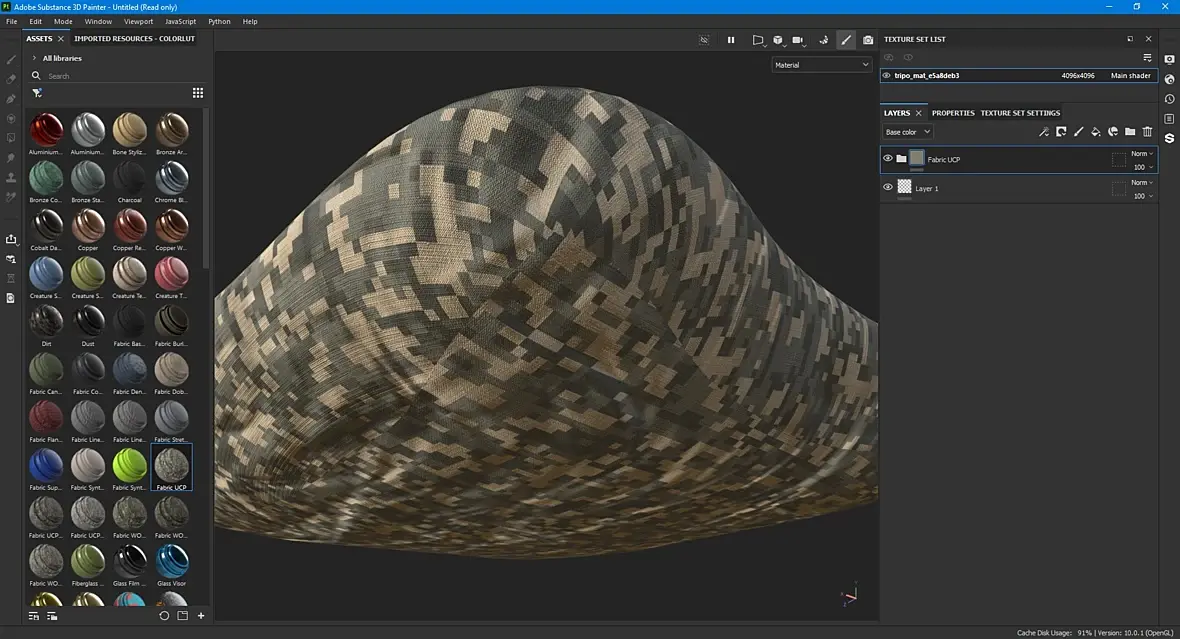1180x639 pixels.
Task: Add a fill layer with bucket icon
Action: (x=1095, y=132)
